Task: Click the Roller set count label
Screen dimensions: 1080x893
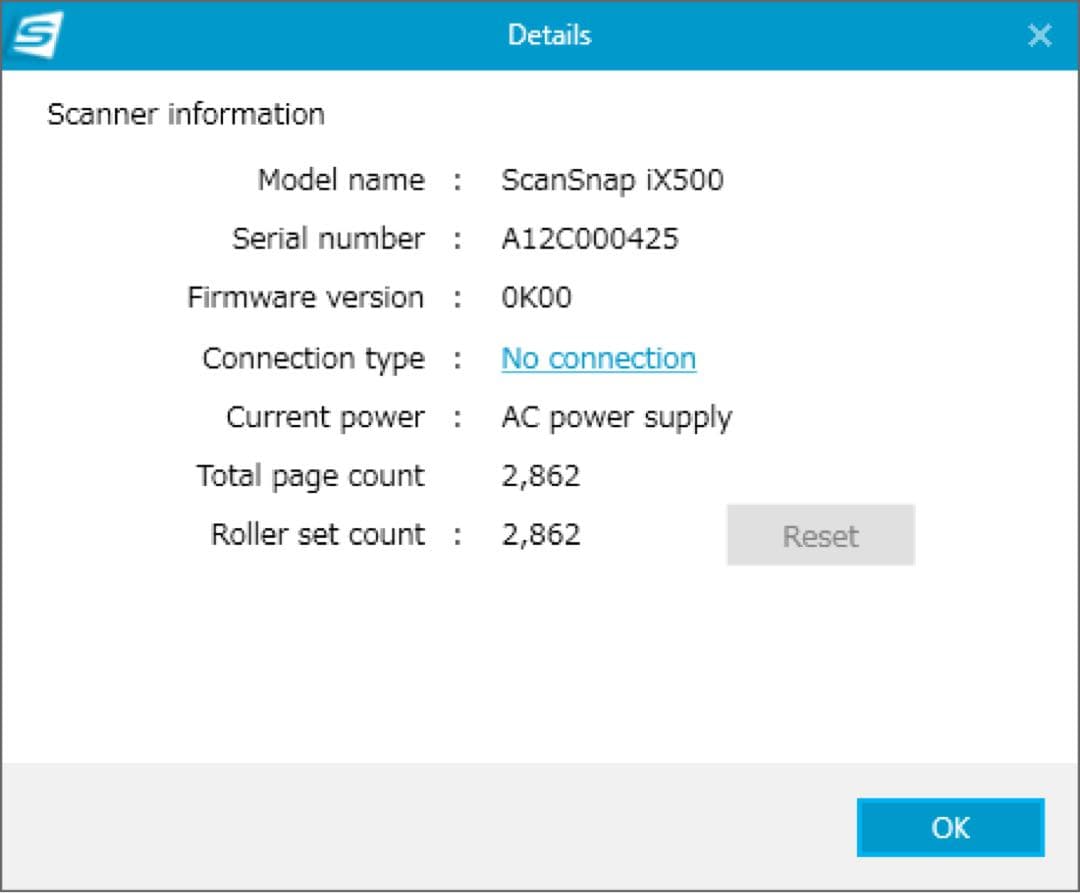Action: coord(318,534)
